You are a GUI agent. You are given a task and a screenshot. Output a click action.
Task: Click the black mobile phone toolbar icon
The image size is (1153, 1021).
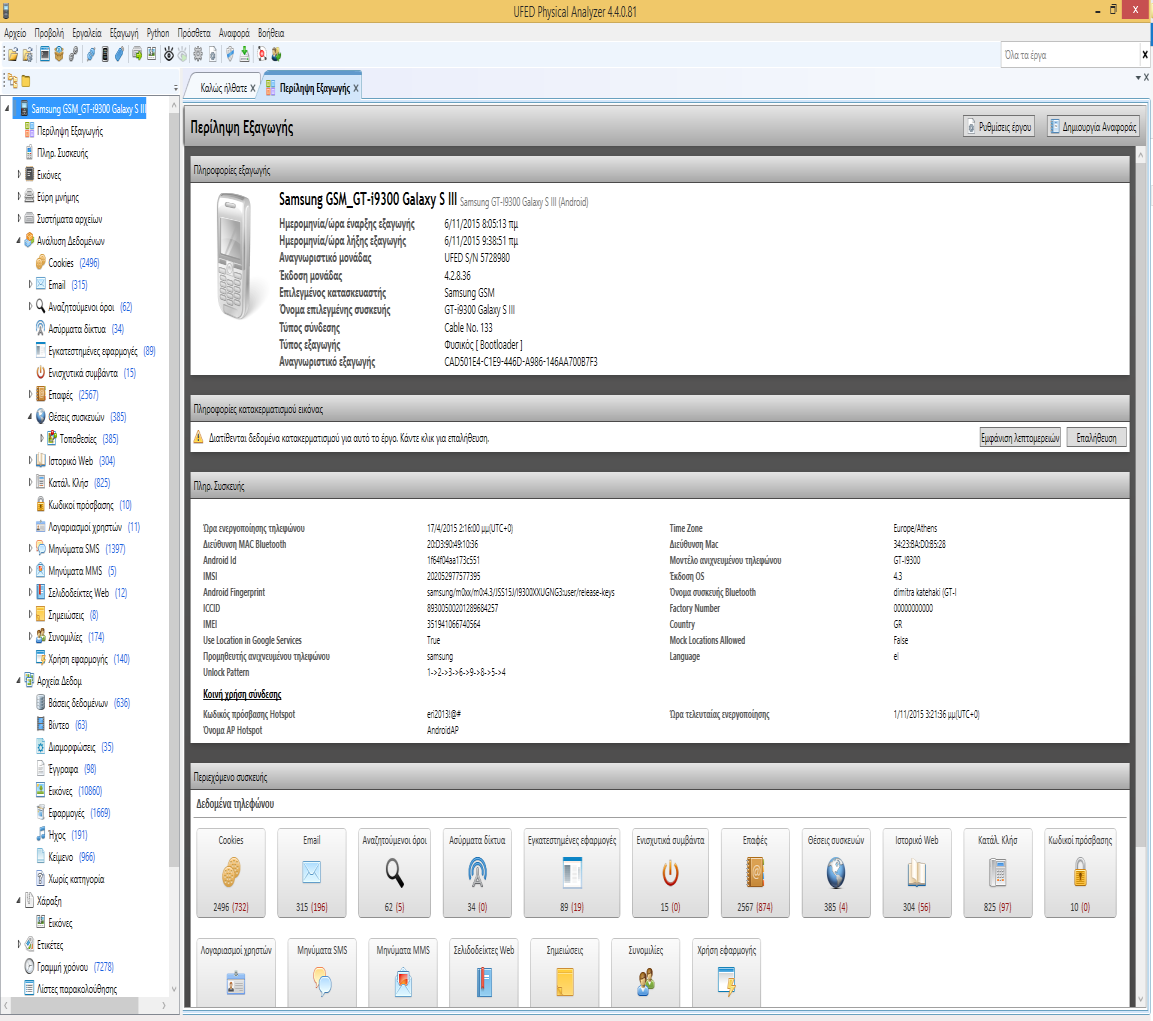tap(105, 54)
